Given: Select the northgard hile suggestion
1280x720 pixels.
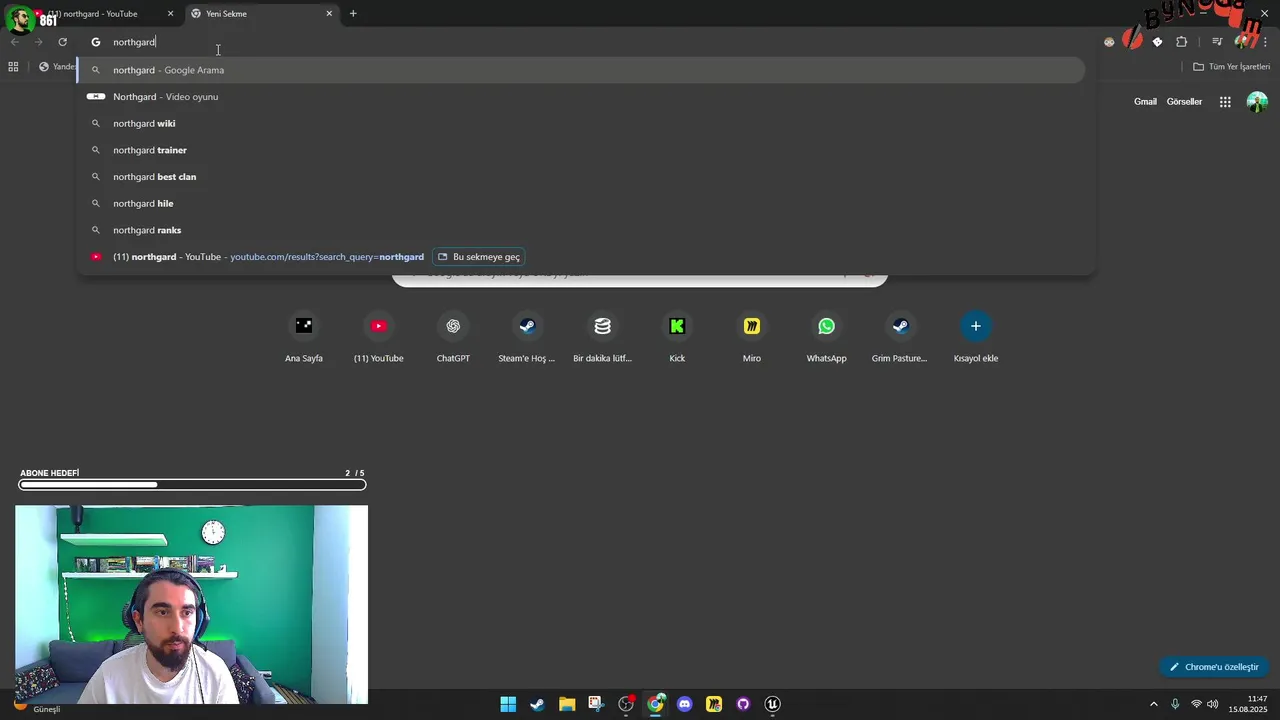Looking at the screenshot, I should [x=582, y=203].
